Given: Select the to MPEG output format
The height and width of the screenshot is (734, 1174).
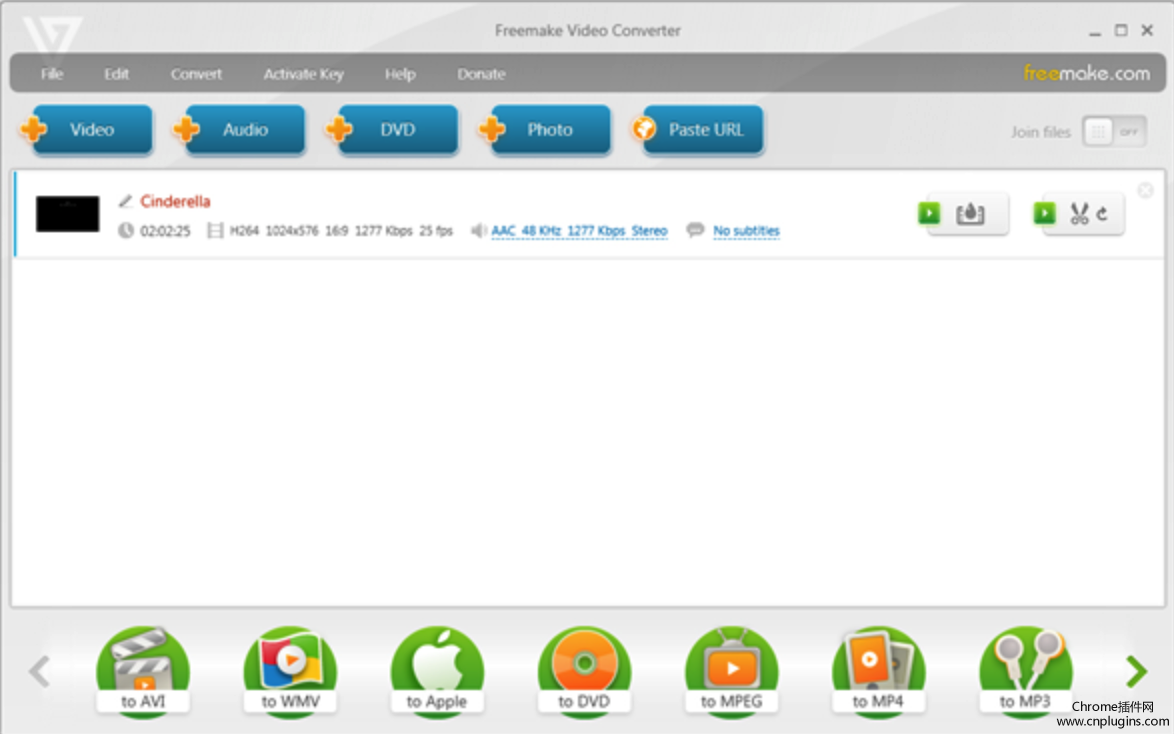Looking at the screenshot, I should [732, 672].
